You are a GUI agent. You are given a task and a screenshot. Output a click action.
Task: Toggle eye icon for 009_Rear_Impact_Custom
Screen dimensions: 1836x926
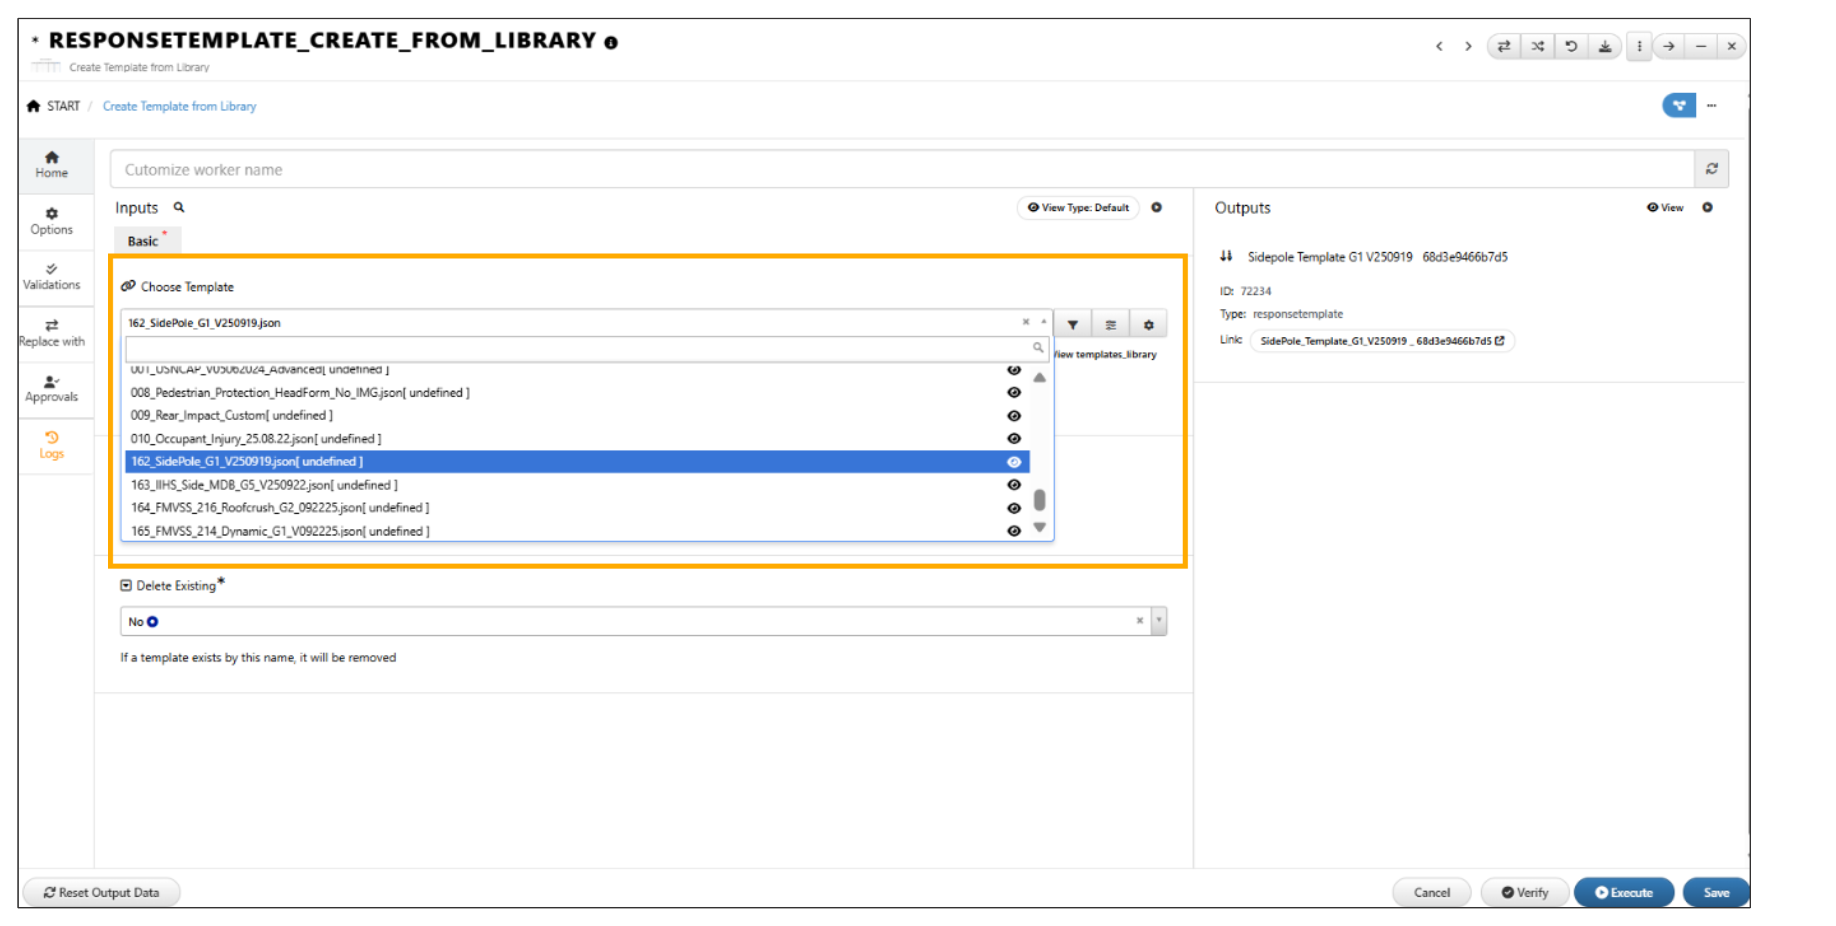coord(1013,416)
